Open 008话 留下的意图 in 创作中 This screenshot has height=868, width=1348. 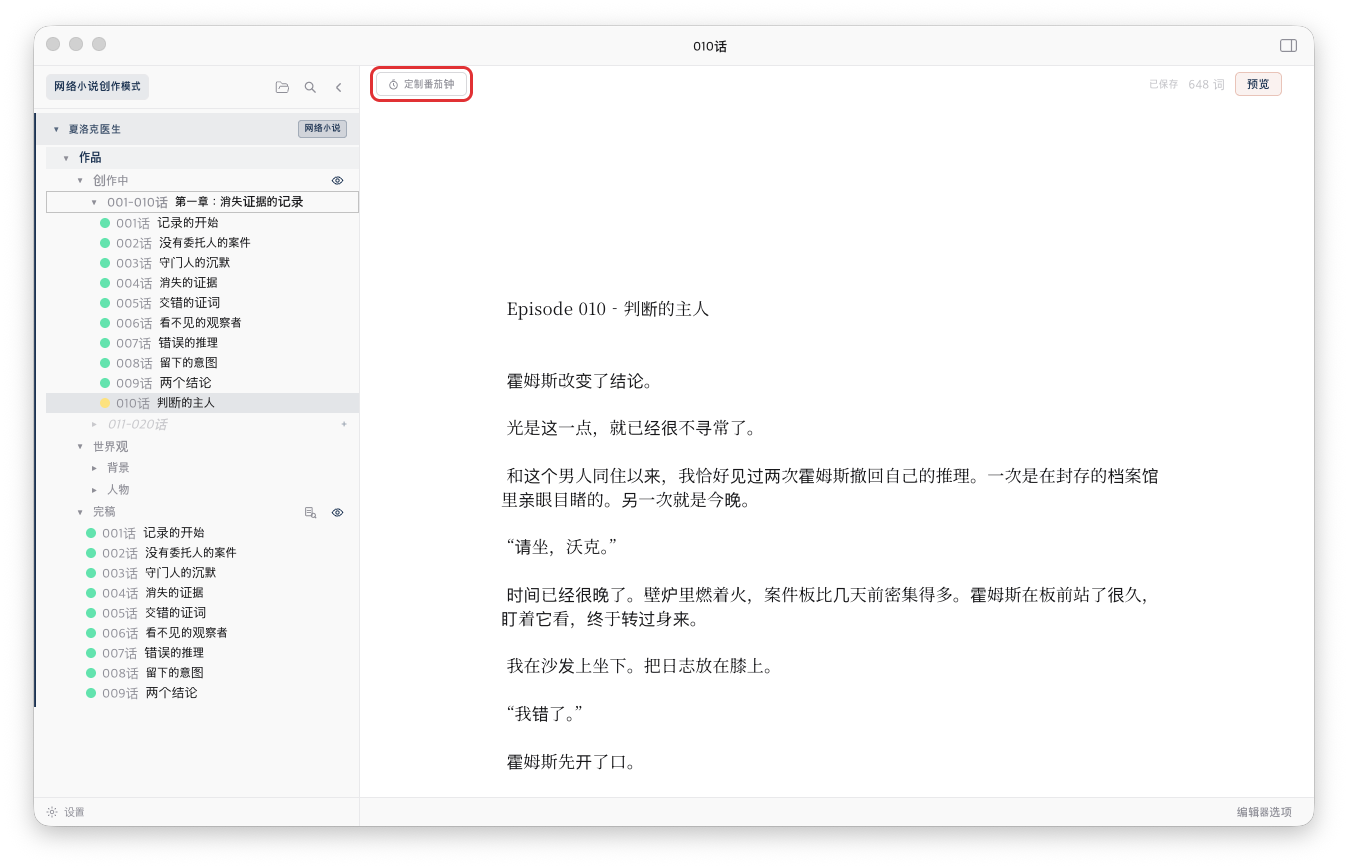tap(202, 363)
